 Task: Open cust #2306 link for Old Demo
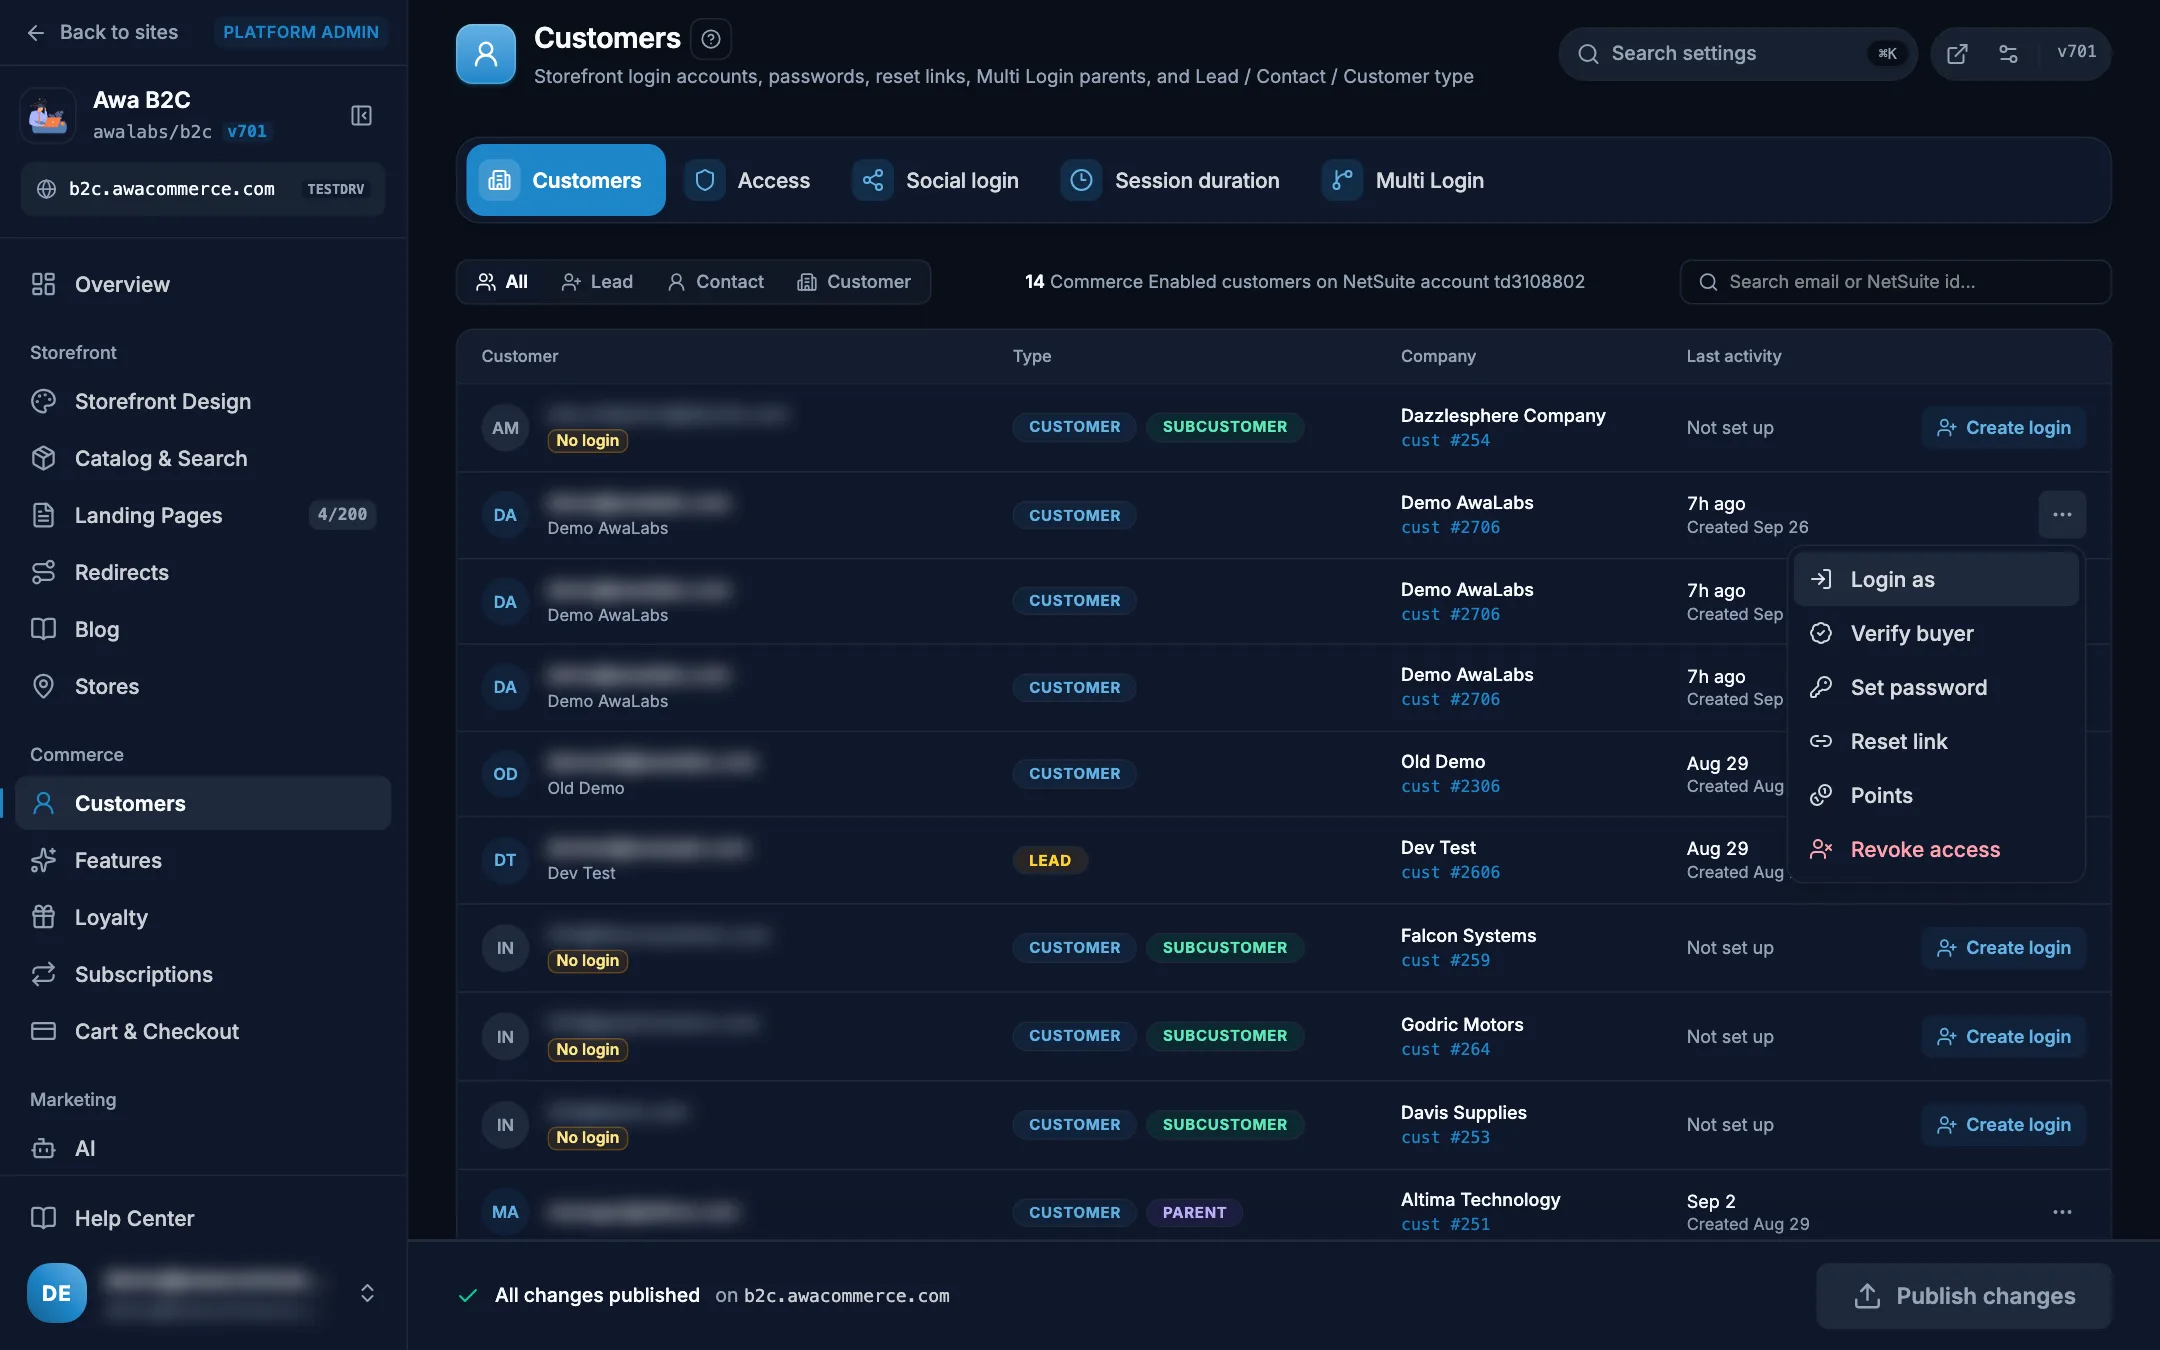click(x=1450, y=786)
